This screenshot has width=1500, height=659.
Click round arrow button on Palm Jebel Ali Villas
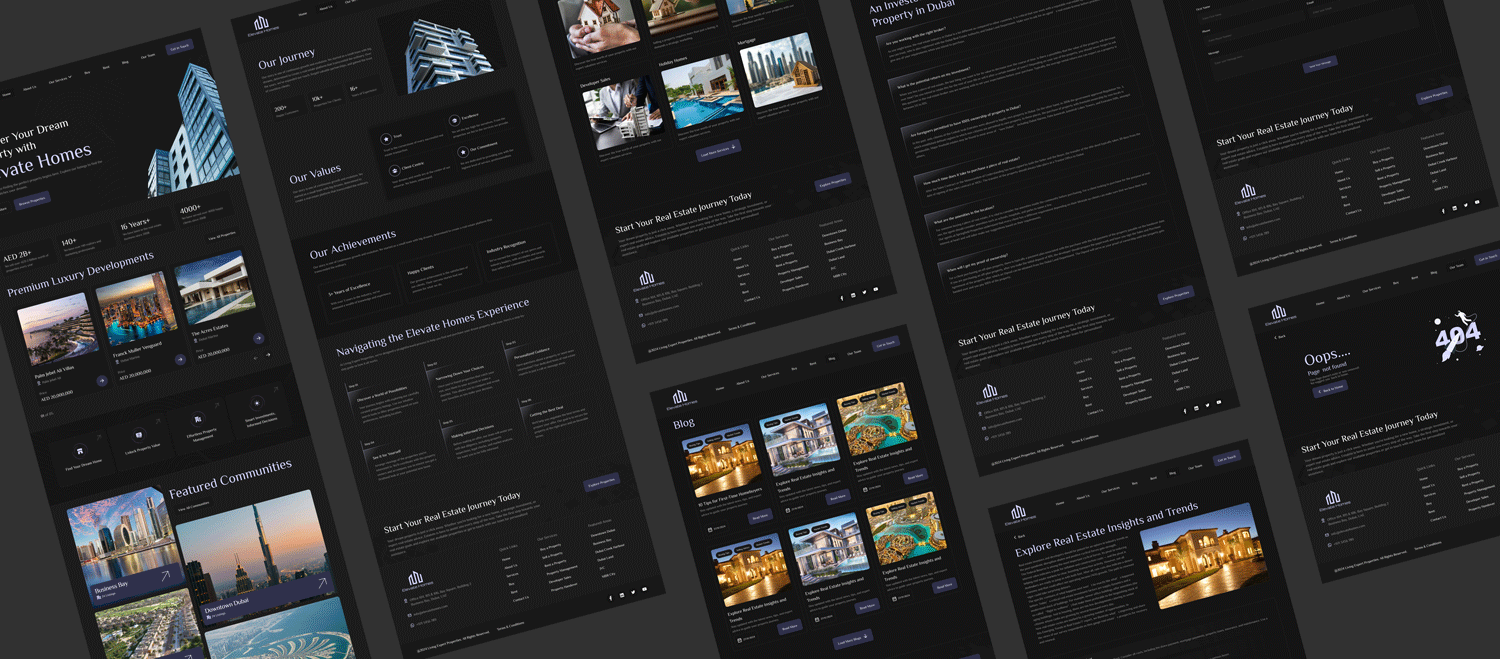pyautogui.click(x=102, y=380)
